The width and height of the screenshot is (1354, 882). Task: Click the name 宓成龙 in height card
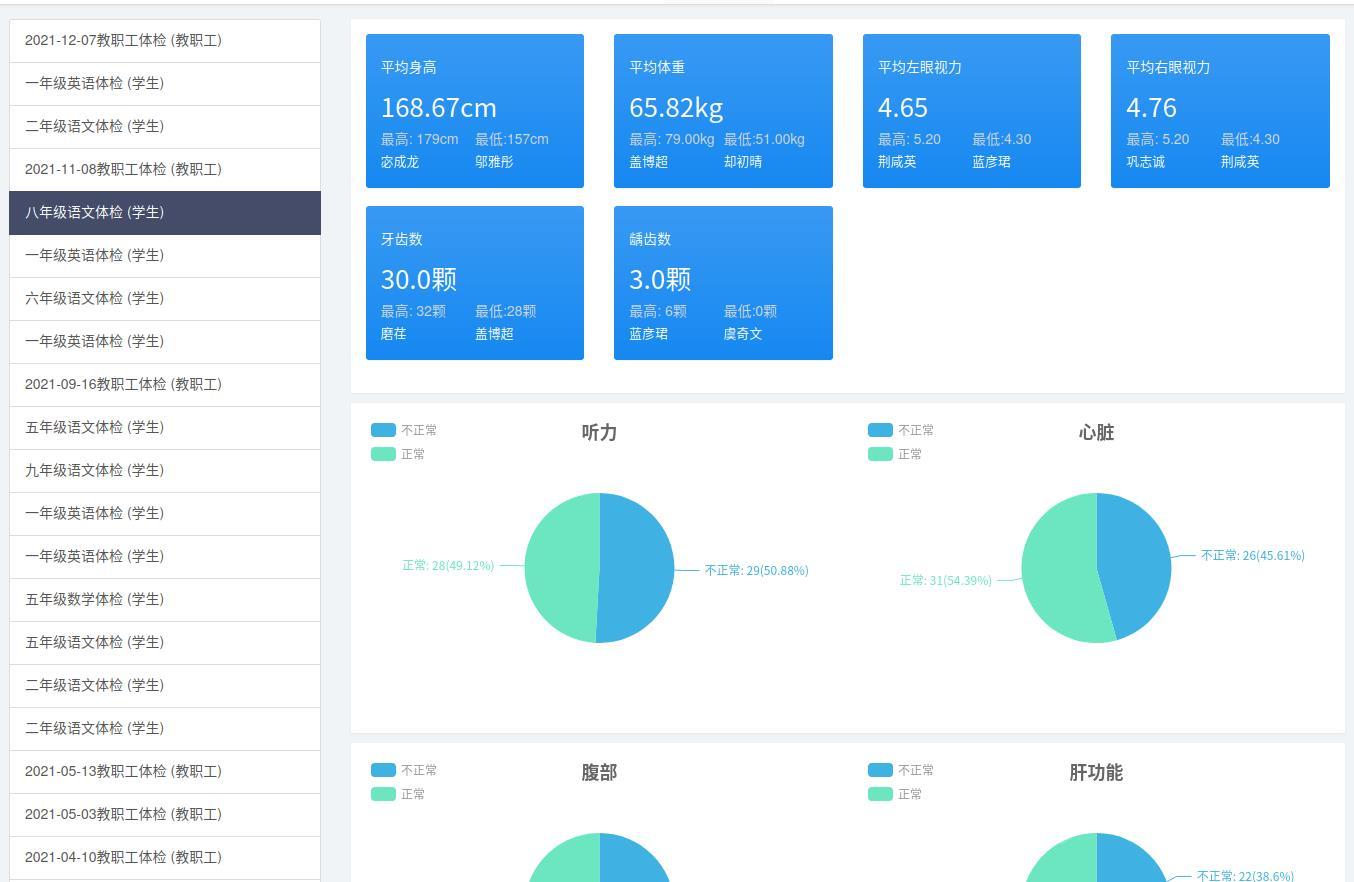coord(400,162)
